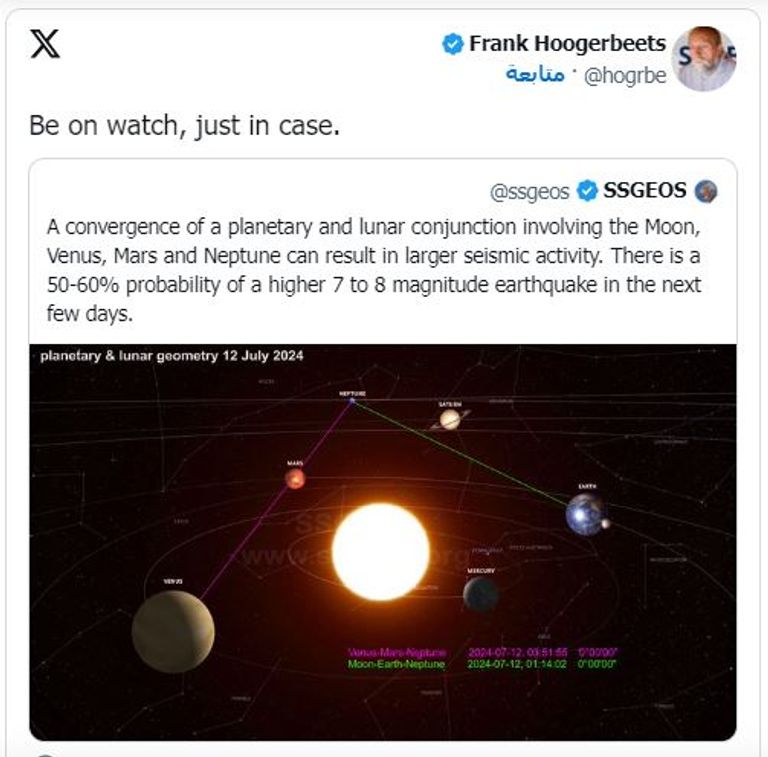The image size is (768, 757).
Task: Select the Venus planet in the image
Action: tap(173, 630)
